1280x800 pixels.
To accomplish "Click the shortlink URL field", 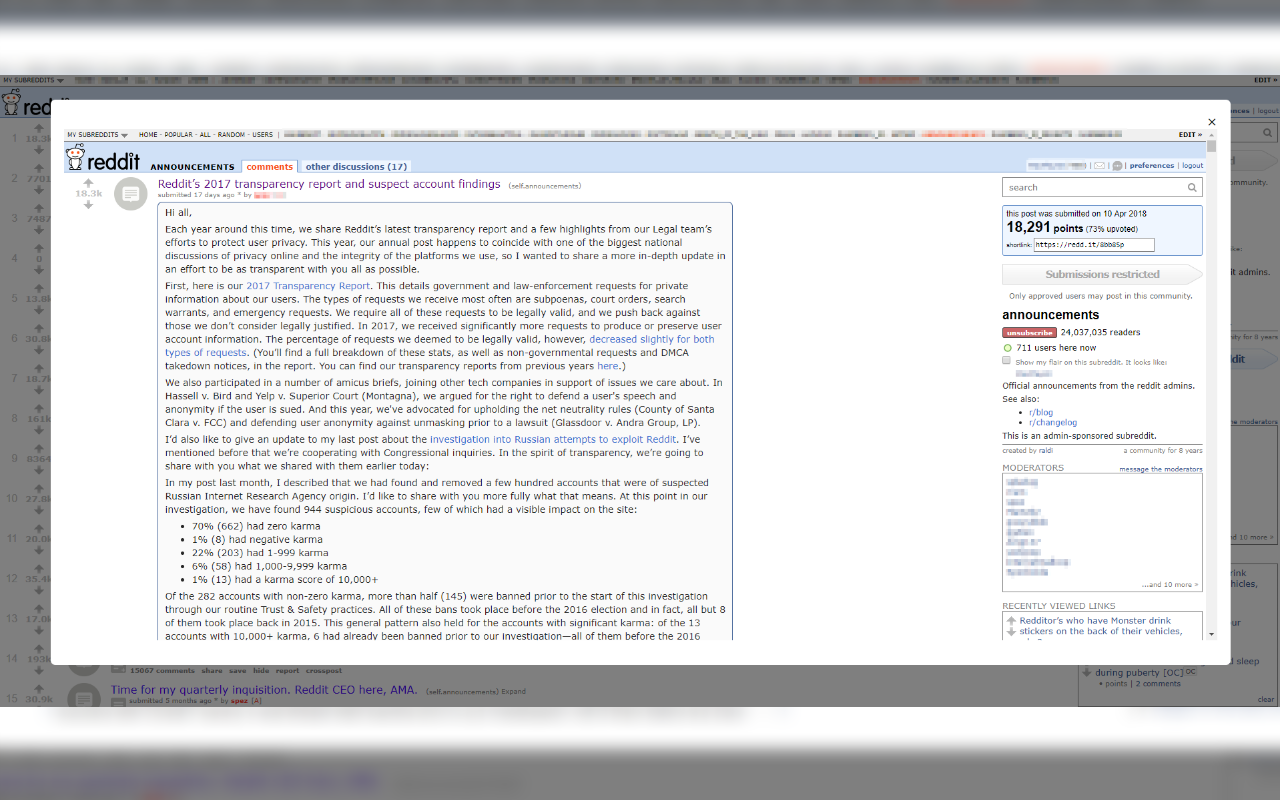I will (x=1094, y=244).
